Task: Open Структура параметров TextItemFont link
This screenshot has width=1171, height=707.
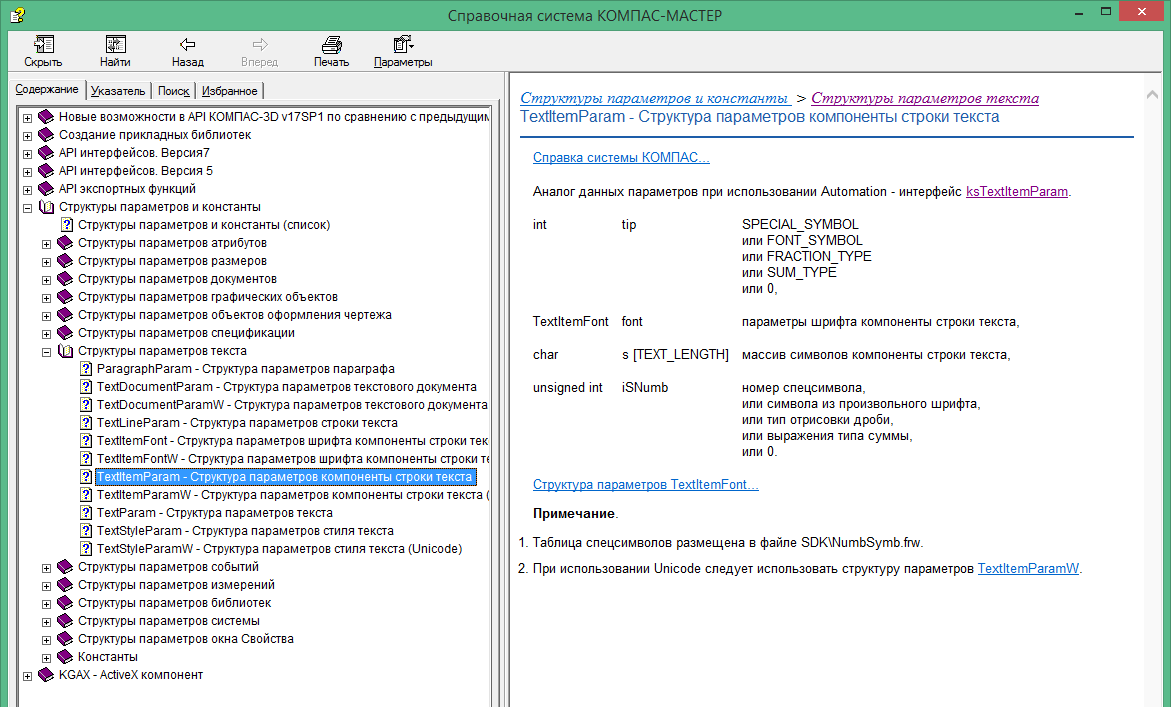Action: [645, 485]
